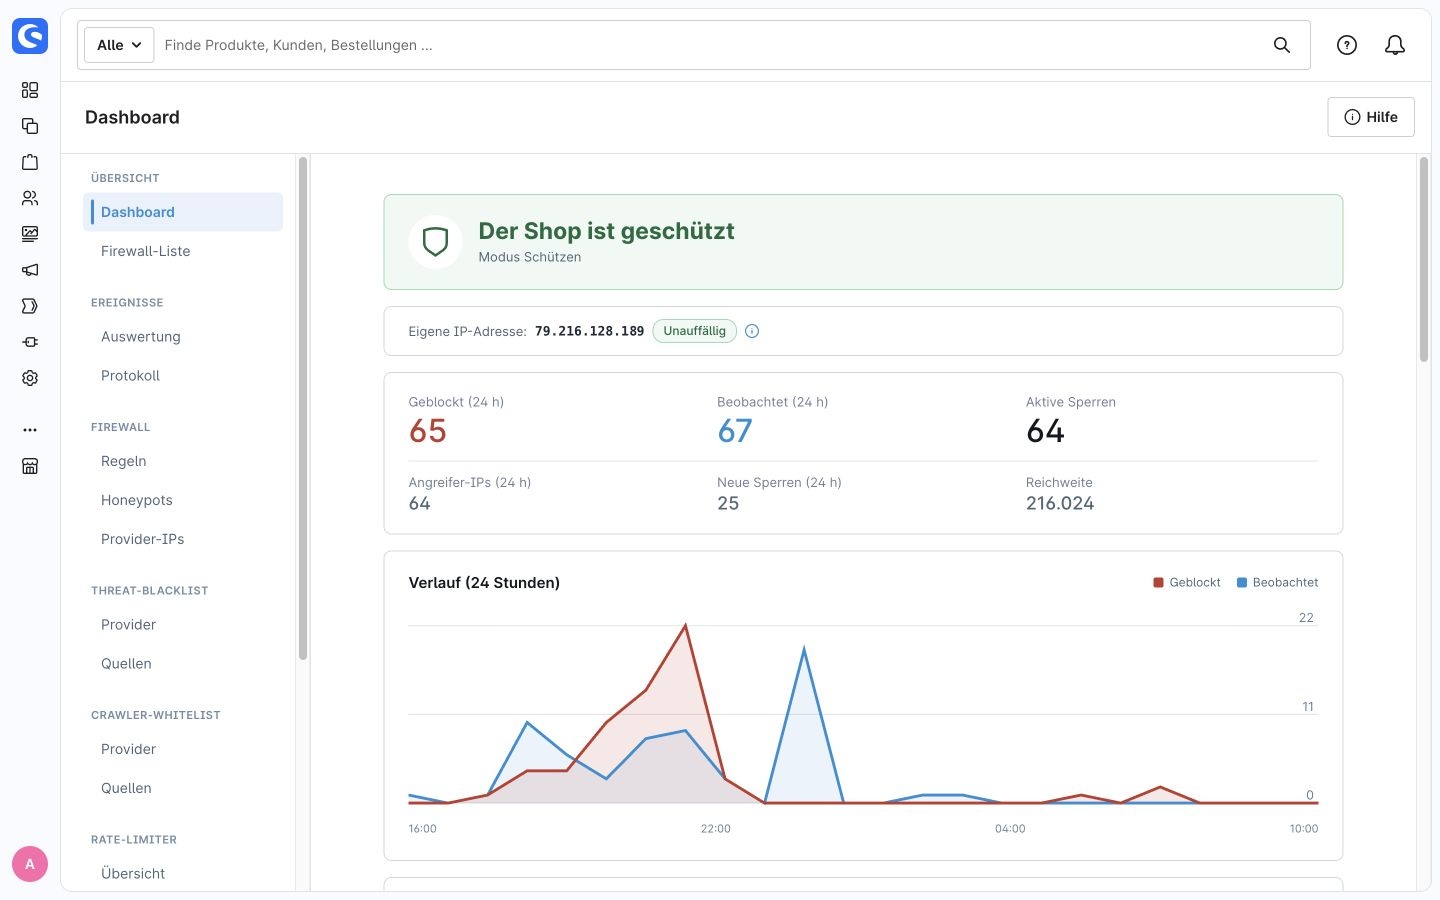Click the blue Beobachtet legend swatch
1440x900 pixels.
pyautogui.click(x=1242, y=582)
